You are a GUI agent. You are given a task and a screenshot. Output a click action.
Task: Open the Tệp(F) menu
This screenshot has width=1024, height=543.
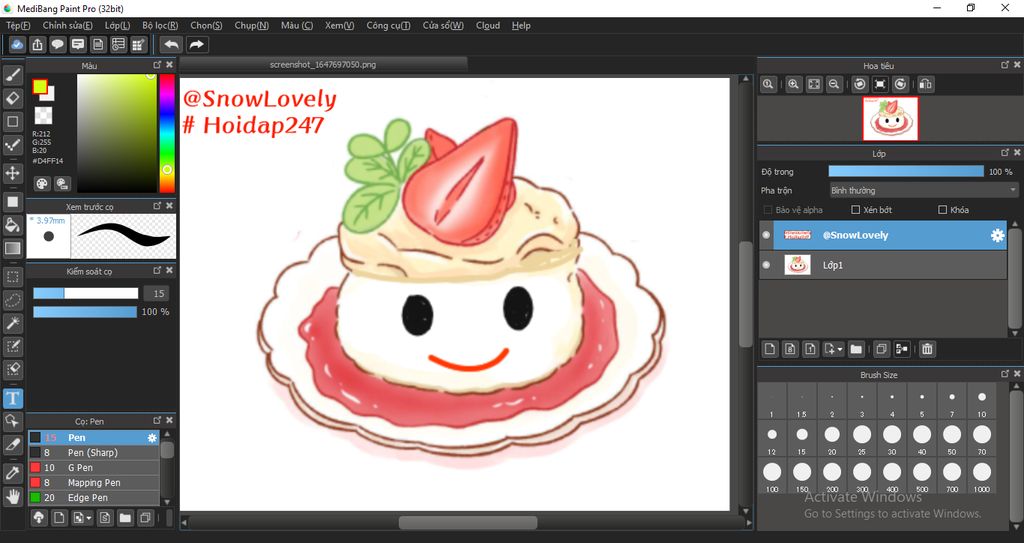18,25
